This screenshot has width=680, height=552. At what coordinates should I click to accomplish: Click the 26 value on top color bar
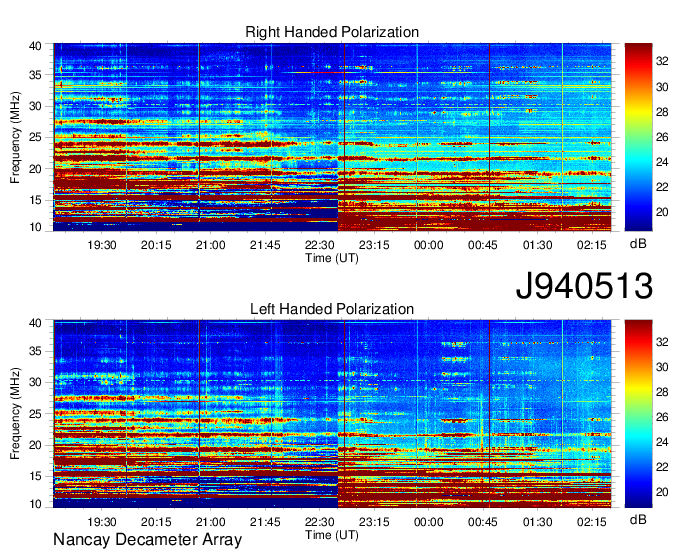pos(662,137)
